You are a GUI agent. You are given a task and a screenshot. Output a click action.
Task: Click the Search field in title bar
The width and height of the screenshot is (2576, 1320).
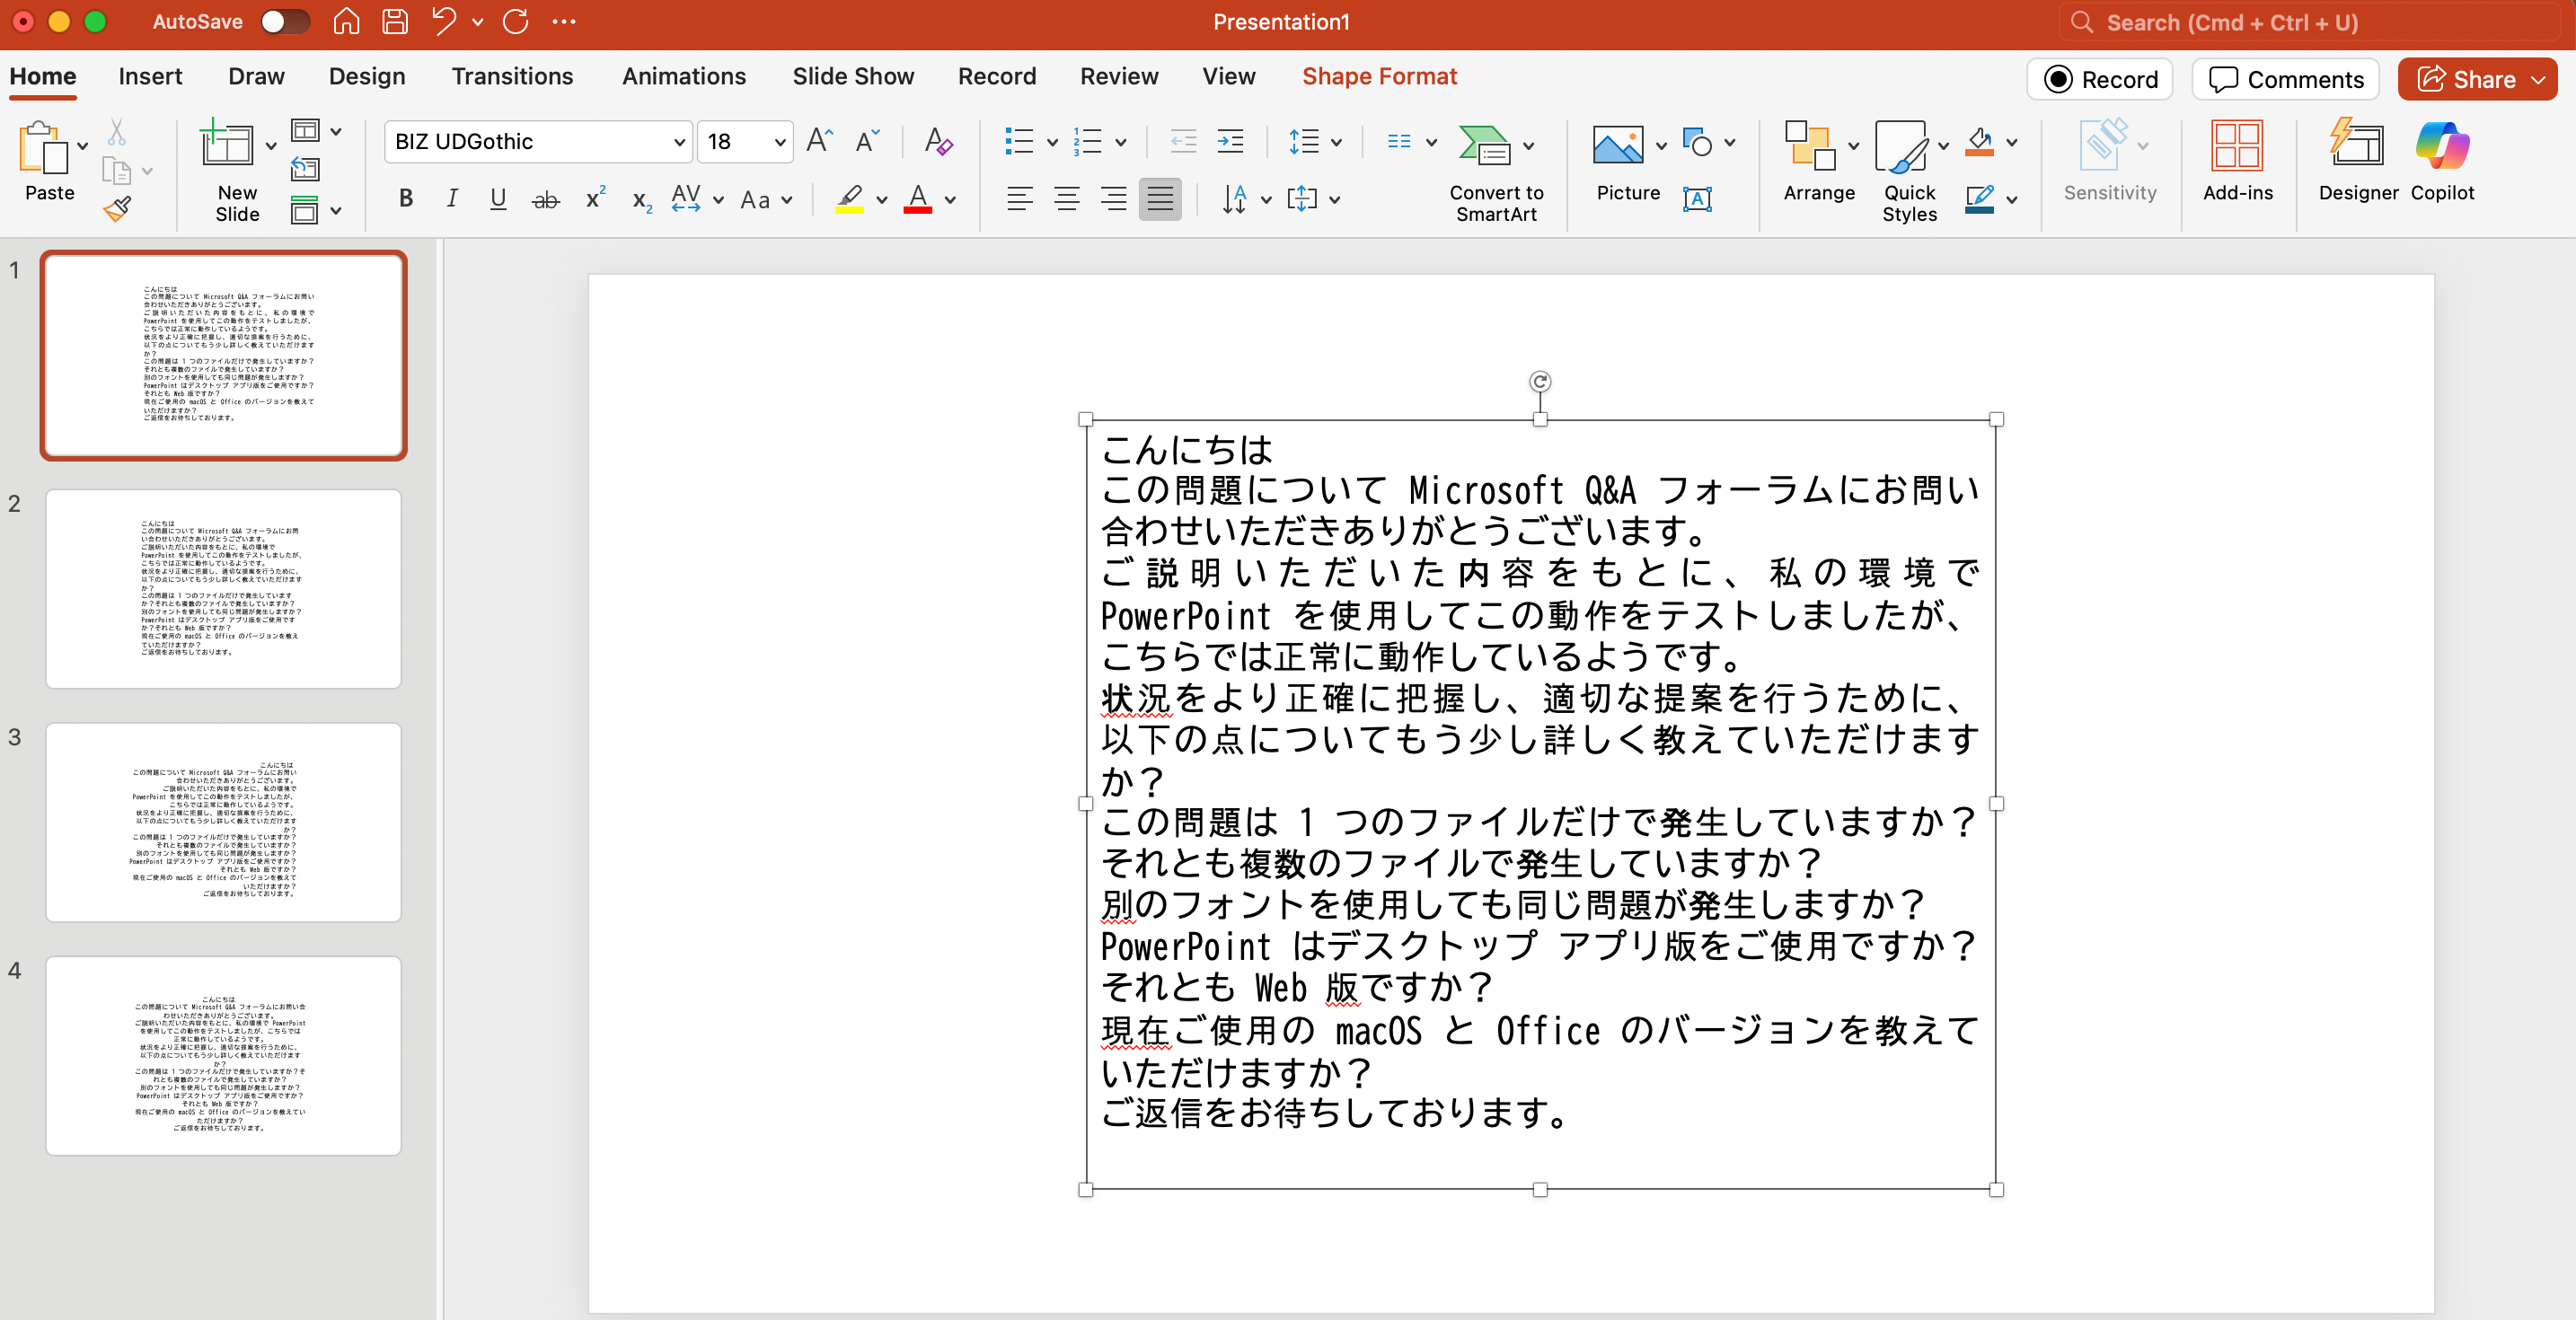coord(2310,22)
